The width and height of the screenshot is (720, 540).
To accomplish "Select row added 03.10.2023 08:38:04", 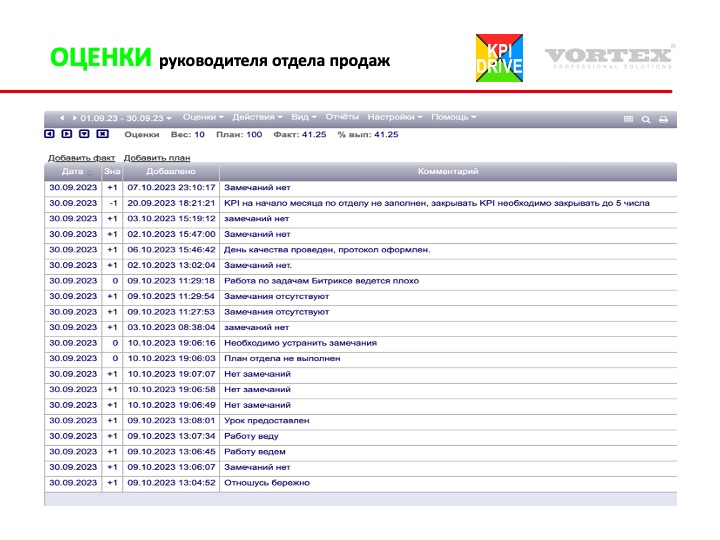I will click(360, 327).
